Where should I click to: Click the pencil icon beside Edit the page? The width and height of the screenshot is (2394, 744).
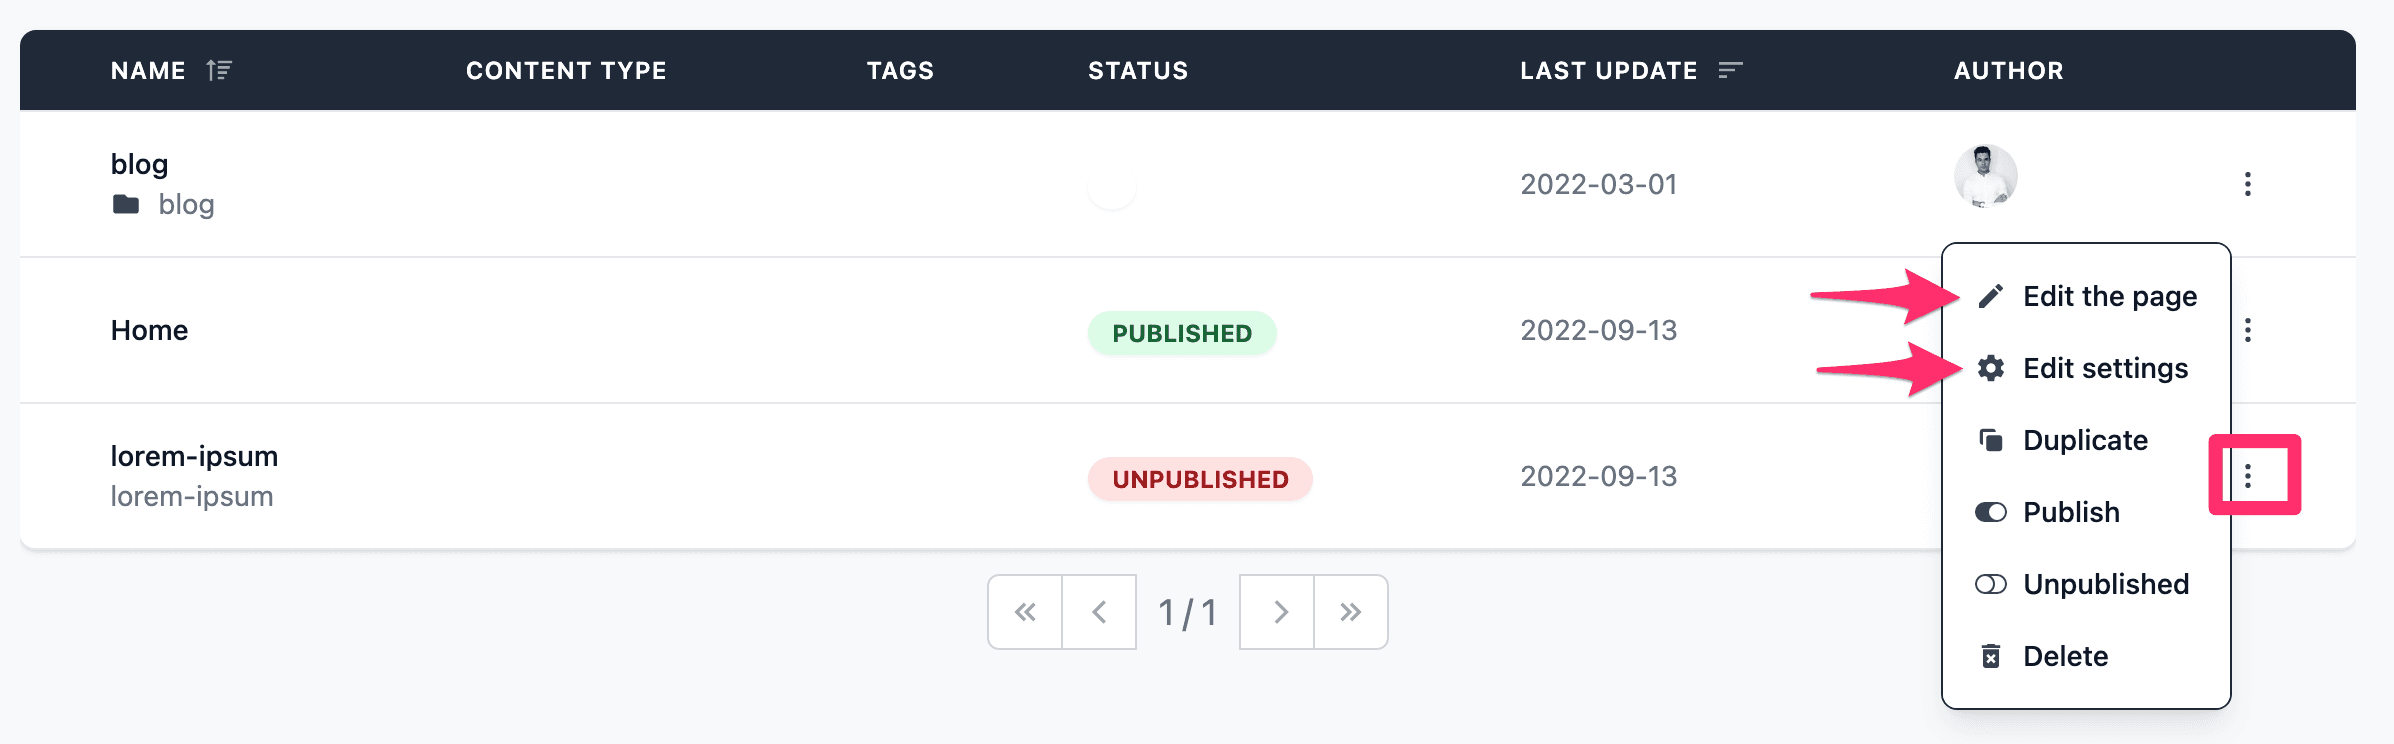1990,296
